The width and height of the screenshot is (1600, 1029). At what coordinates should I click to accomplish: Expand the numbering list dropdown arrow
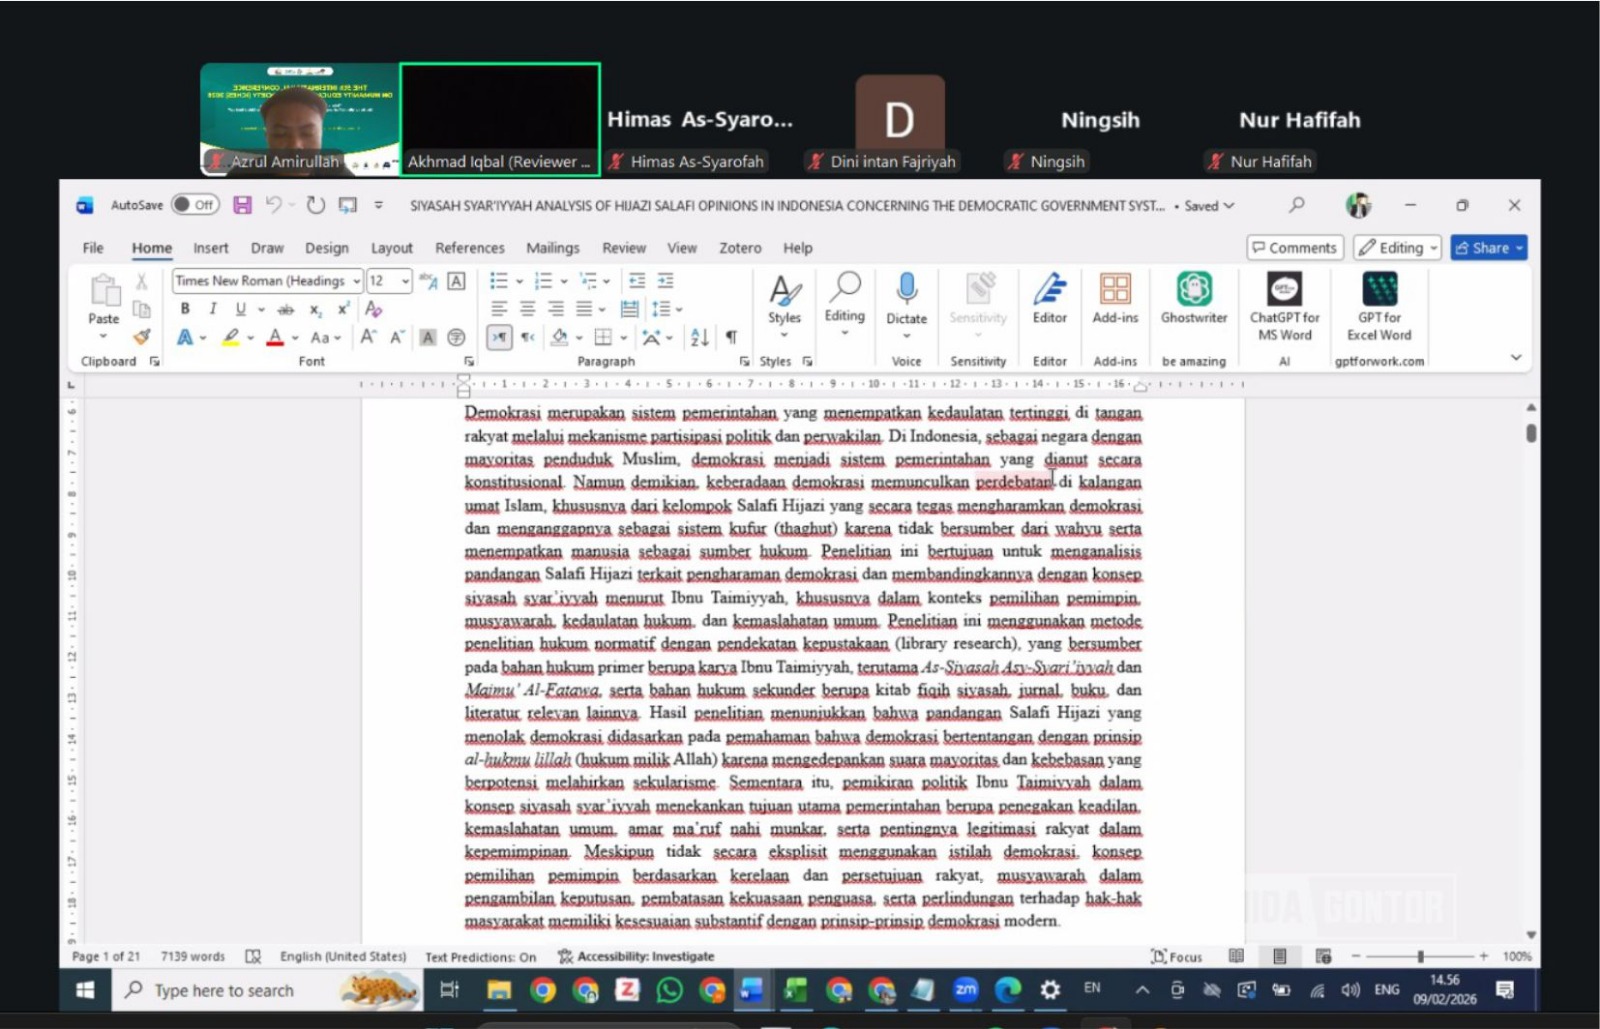coord(564,281)
